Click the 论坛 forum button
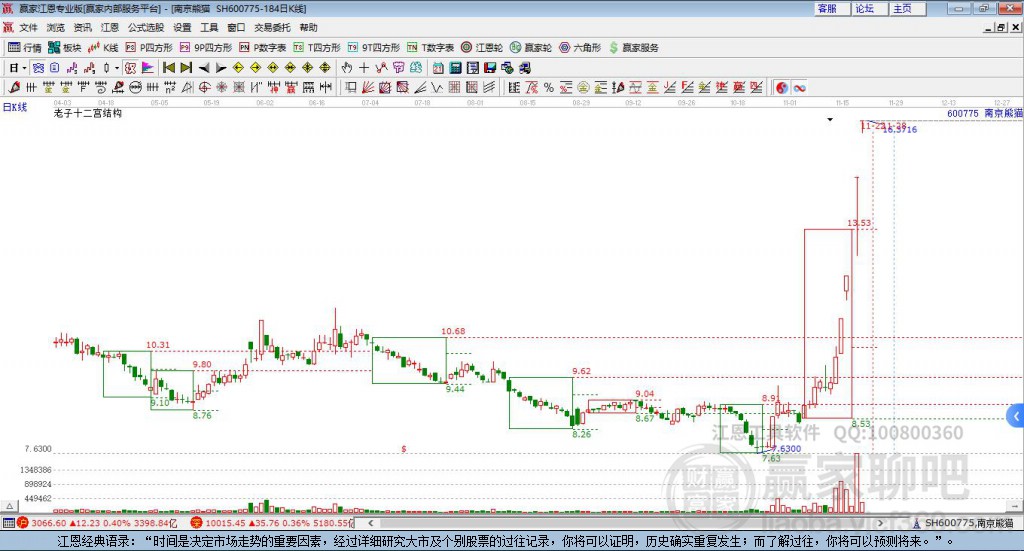The height and width of the screenshot is (551, 1024). coord(869,8)
